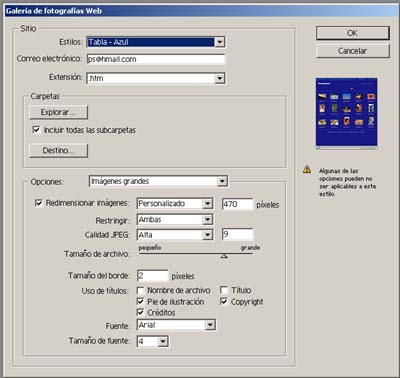Enable the Título checkbox
Screen dimensions: 400x378
[224, 290]
